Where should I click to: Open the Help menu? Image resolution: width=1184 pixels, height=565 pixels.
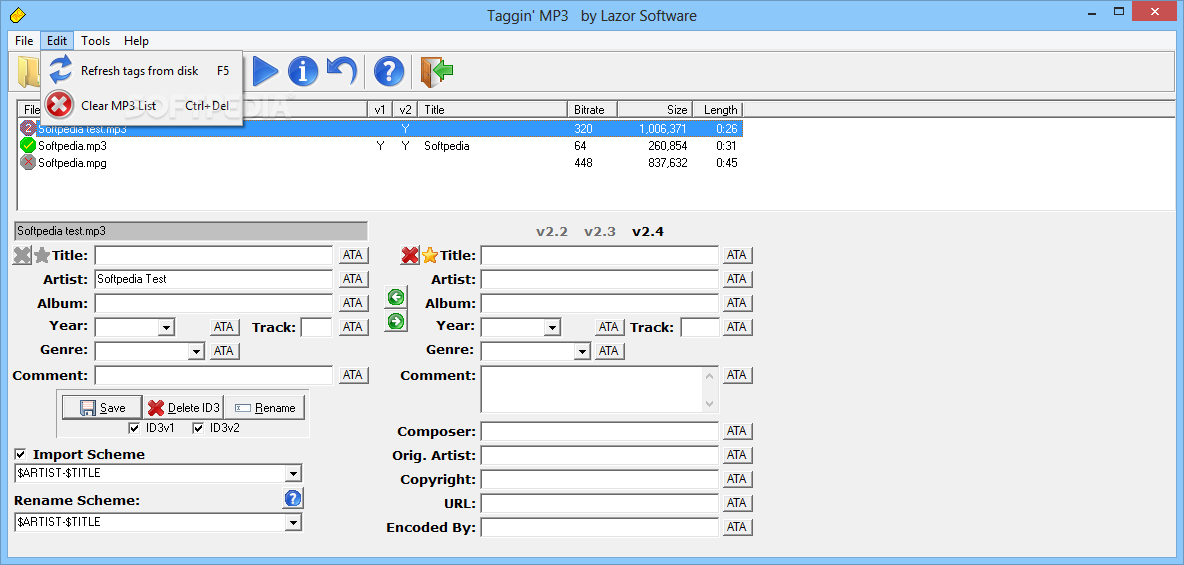point(137,41)
